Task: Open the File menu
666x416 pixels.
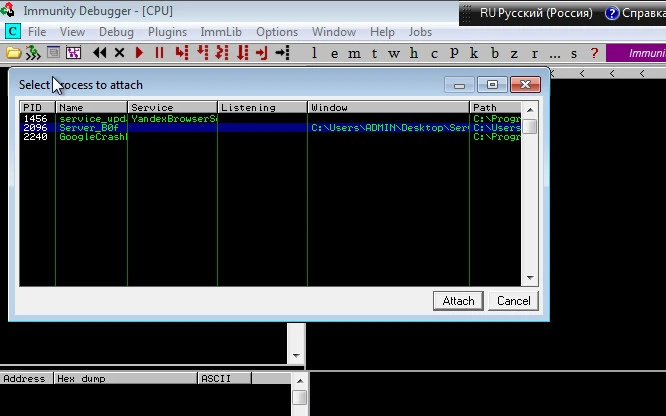Action: tap(37, 32)
